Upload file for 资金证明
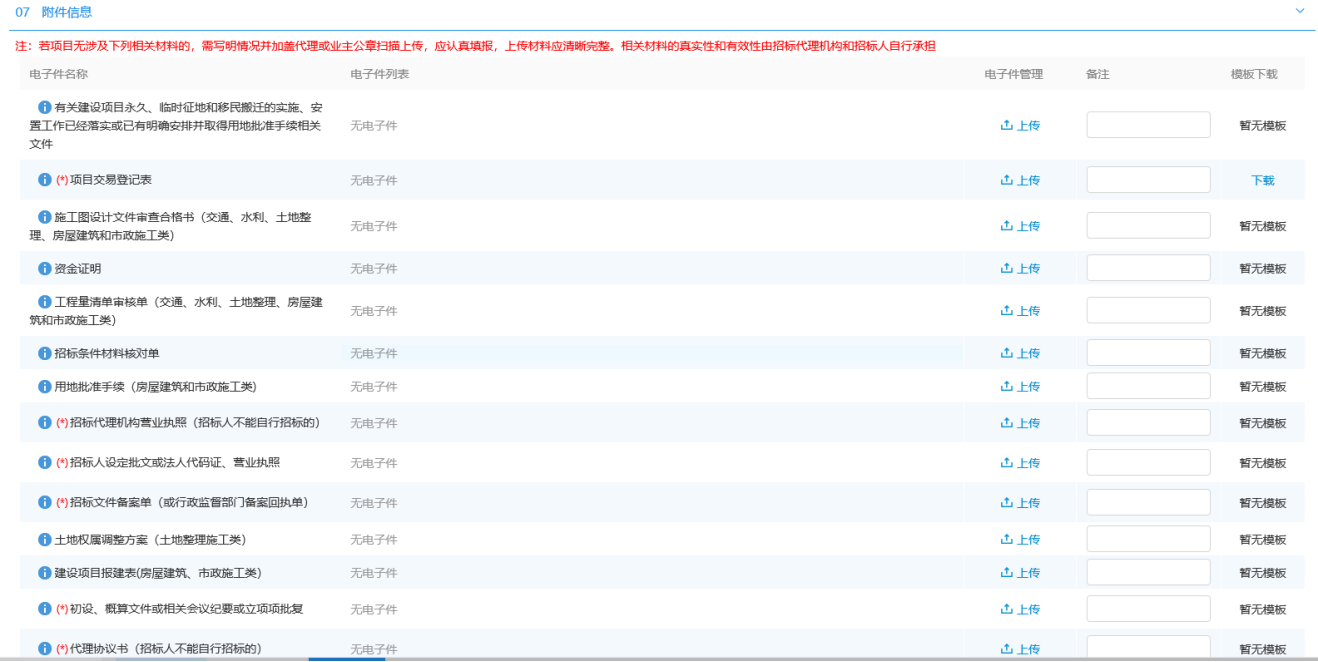The width and height of the screenshot is (1318, 662). tap(1020, 269)
